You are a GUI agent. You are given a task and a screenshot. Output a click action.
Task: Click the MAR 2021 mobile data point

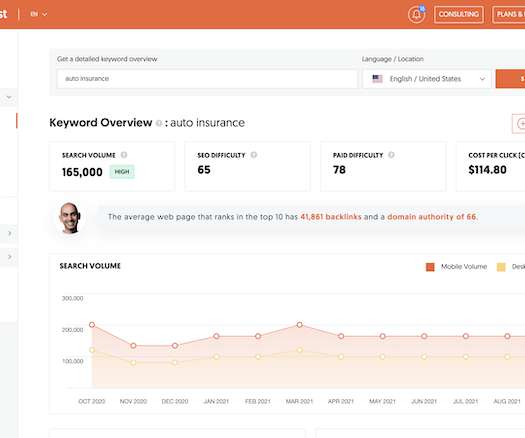click(300, 324)
